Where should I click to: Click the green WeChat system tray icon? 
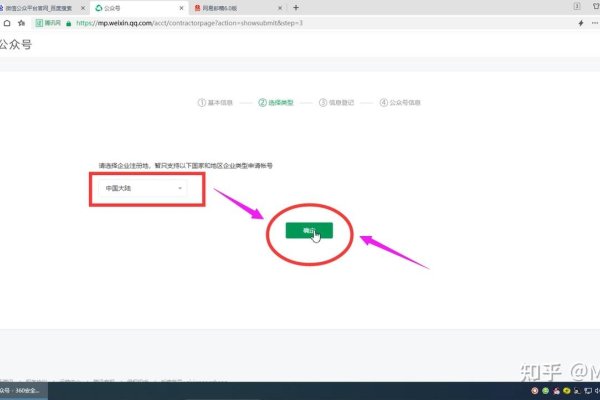546,391
